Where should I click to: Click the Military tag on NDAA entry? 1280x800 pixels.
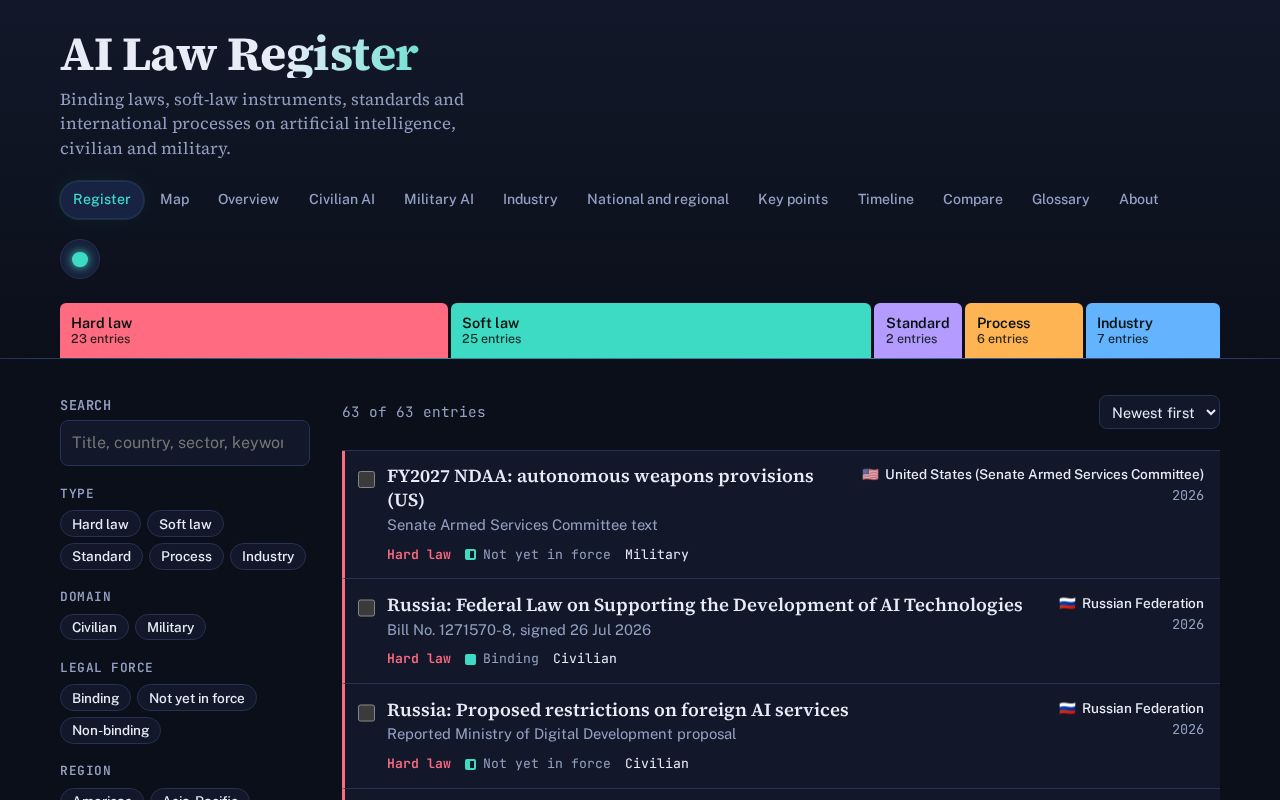click(657, 555)
